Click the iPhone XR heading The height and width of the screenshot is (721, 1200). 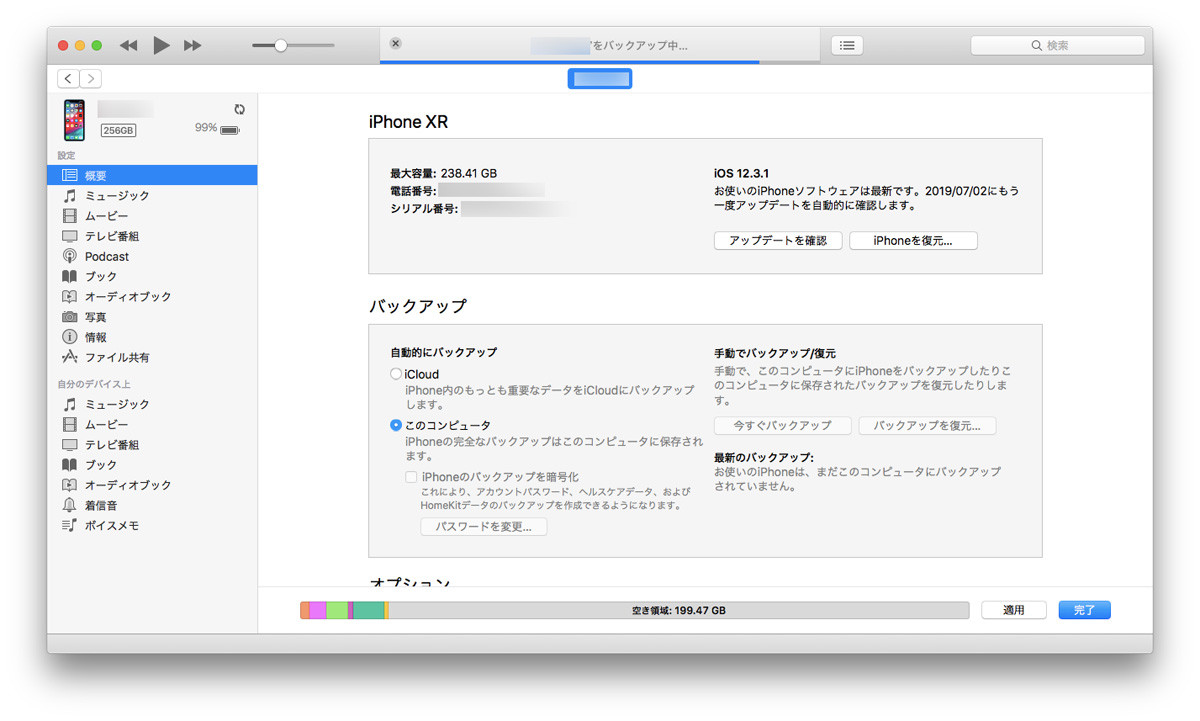pos(408,122)
